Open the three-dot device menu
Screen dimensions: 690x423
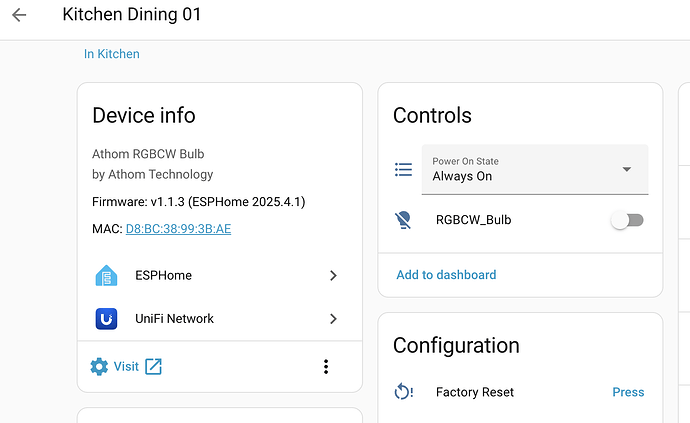coord(326,367)
